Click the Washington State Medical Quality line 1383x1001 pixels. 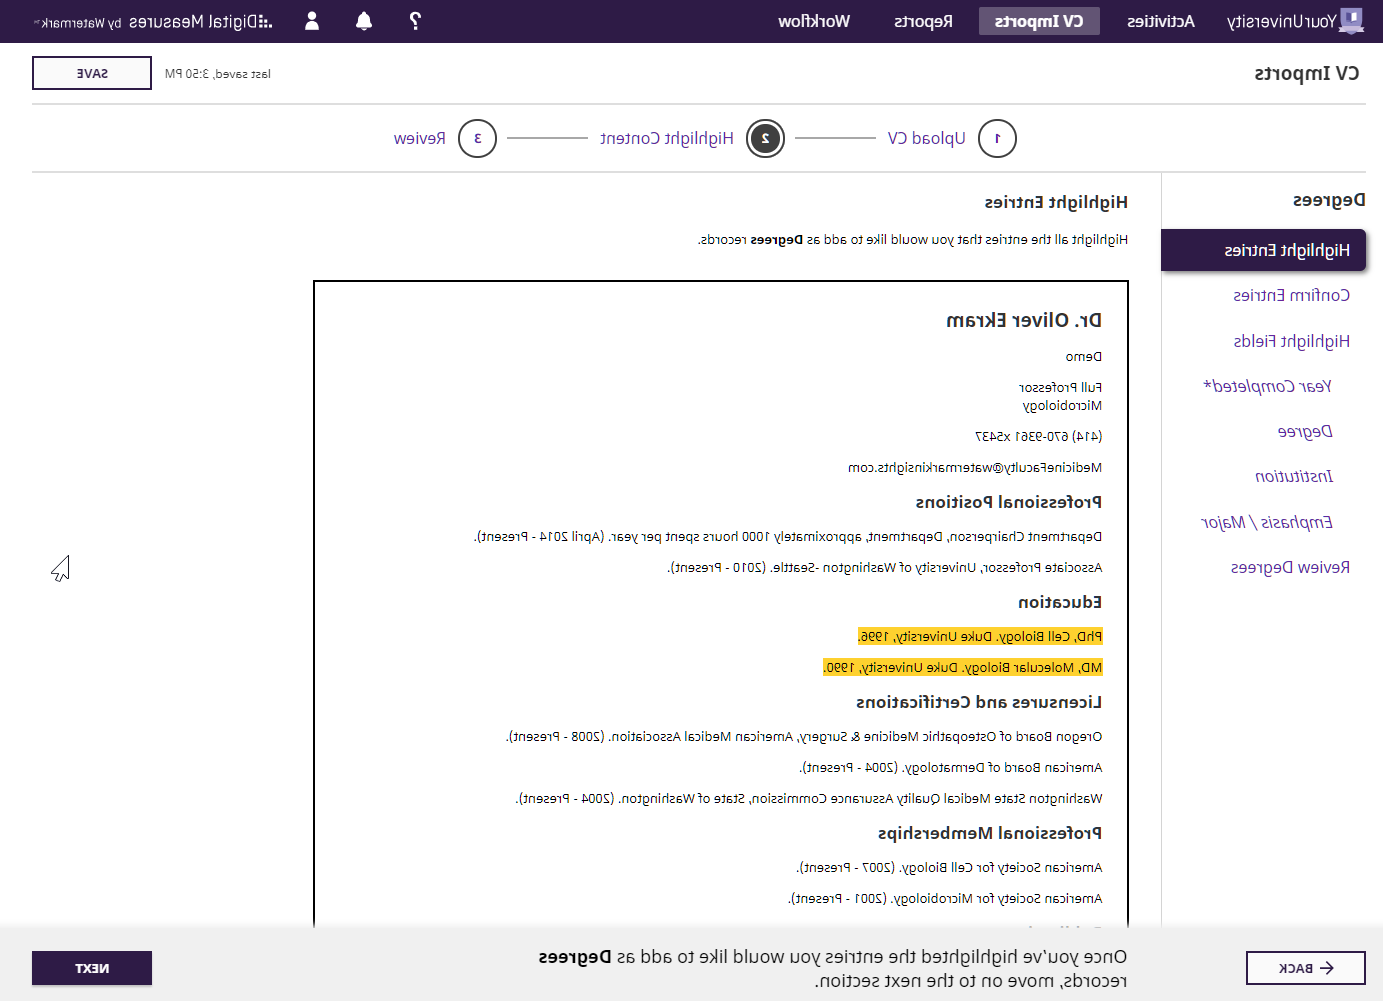pos(809,798)
